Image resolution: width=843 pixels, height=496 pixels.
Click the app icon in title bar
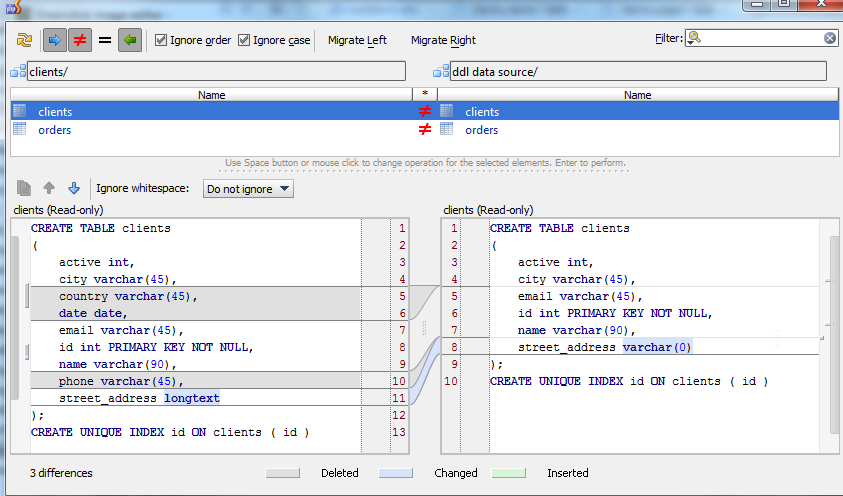click(x=13, y=6)
